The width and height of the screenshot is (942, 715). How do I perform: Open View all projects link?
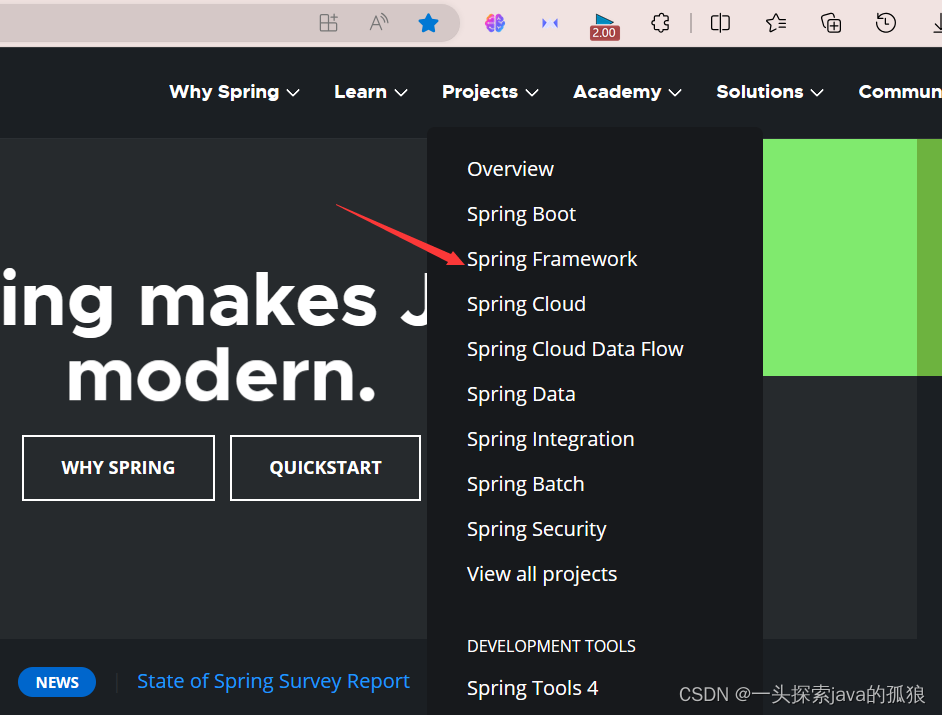pyautogui.click(x=542, y=574)
